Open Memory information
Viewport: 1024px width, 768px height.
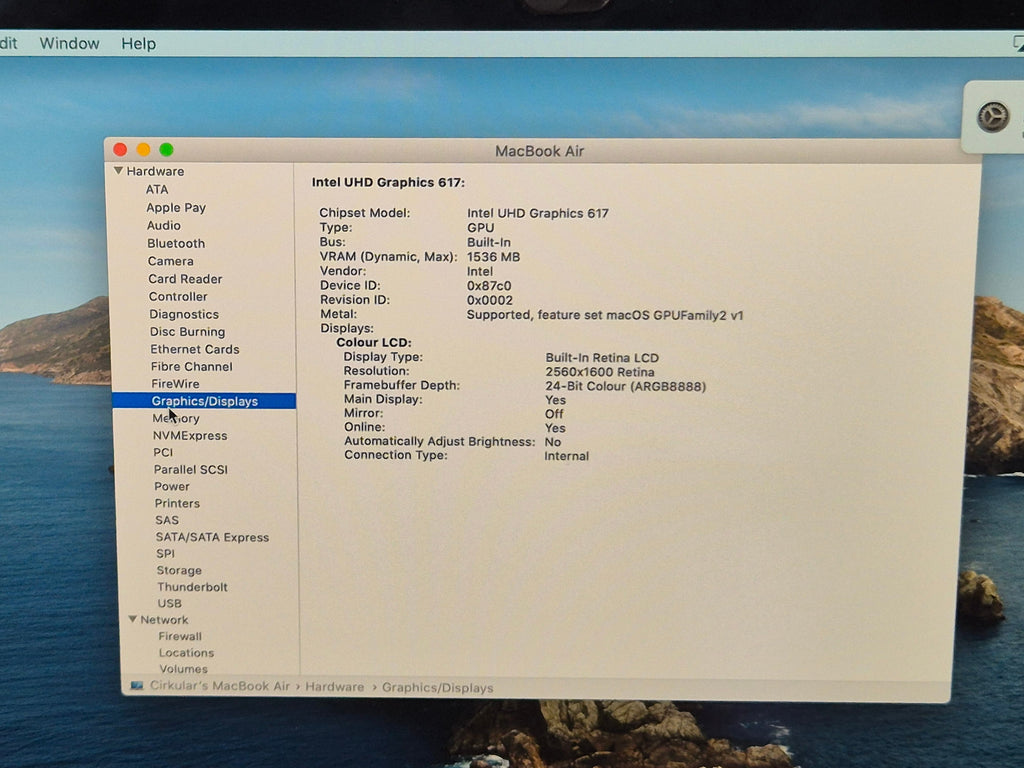[176, 419]
